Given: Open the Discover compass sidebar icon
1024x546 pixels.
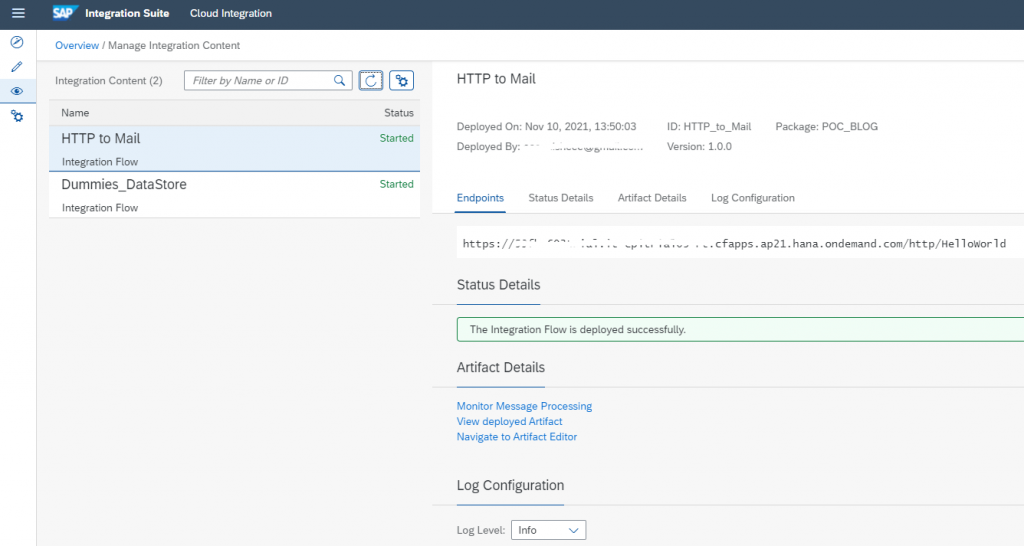Looking at the screenshot, I should pos(17,42).
